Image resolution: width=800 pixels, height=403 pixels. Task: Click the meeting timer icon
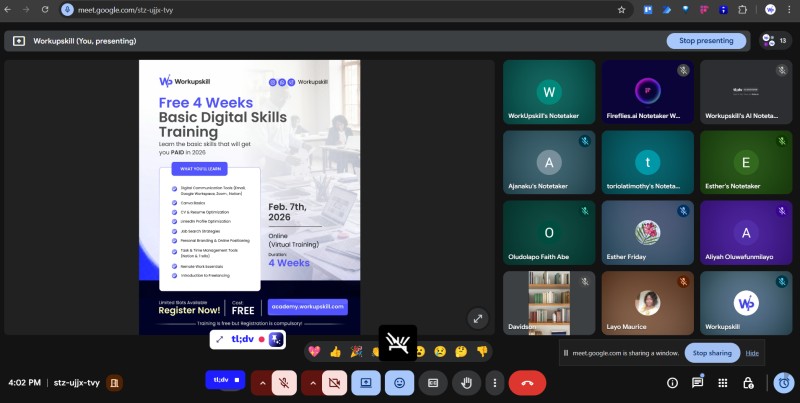tap(784, 383)
